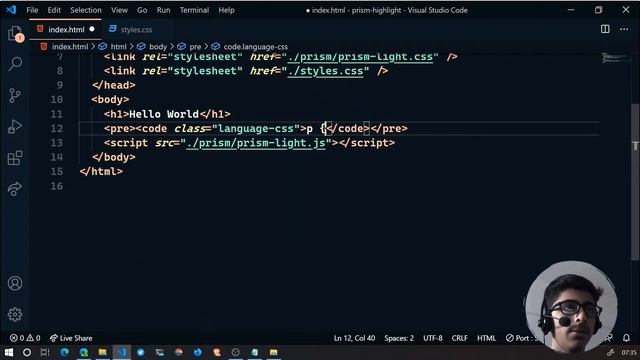Open Task View in the taskbar

pos(45,352)
